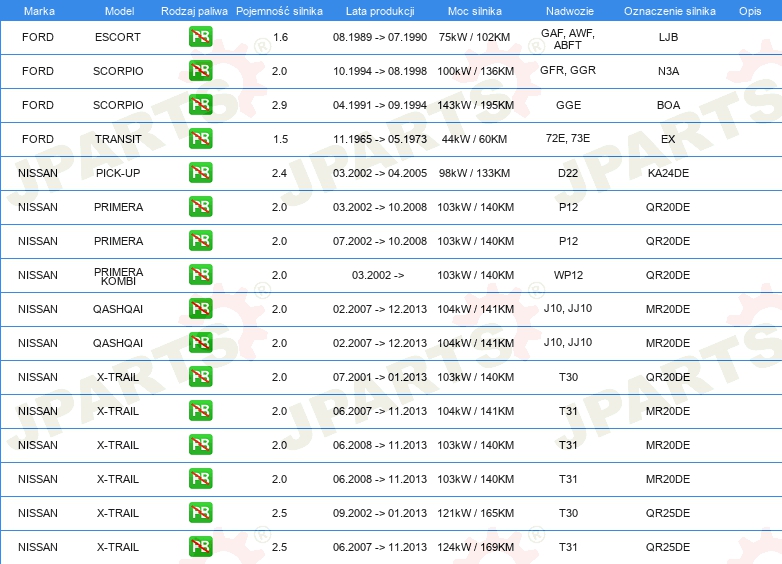Select body code D22
The width and height of the screenshot is (782, 564).
pos(568,173)
